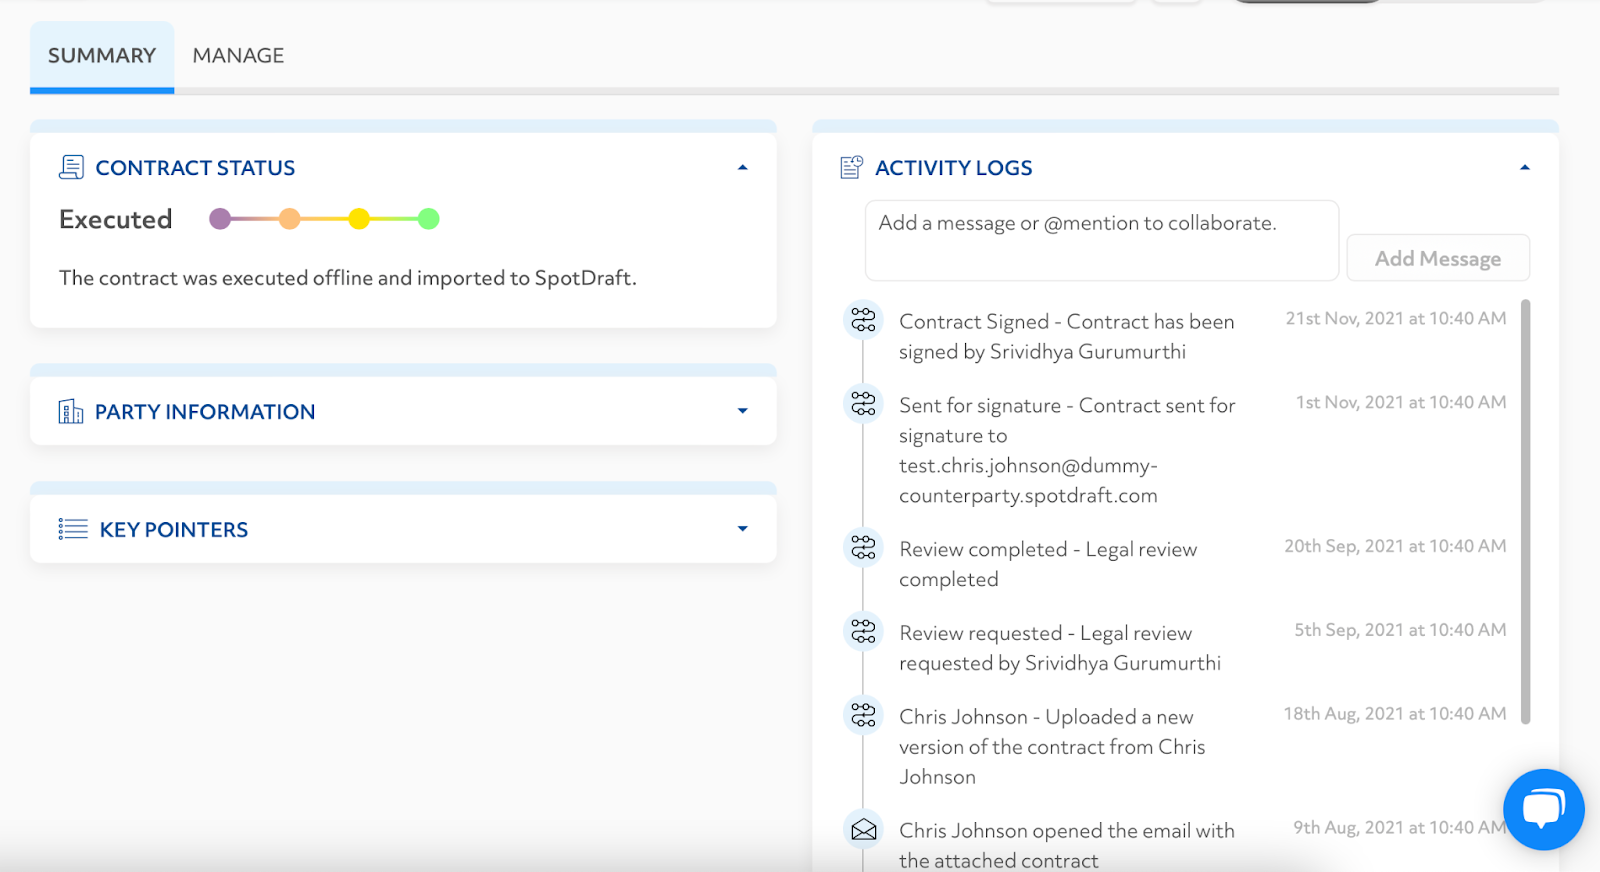Click the email opened envelope icon
This screenshot has width=1600, height=872.
[863, 830]
